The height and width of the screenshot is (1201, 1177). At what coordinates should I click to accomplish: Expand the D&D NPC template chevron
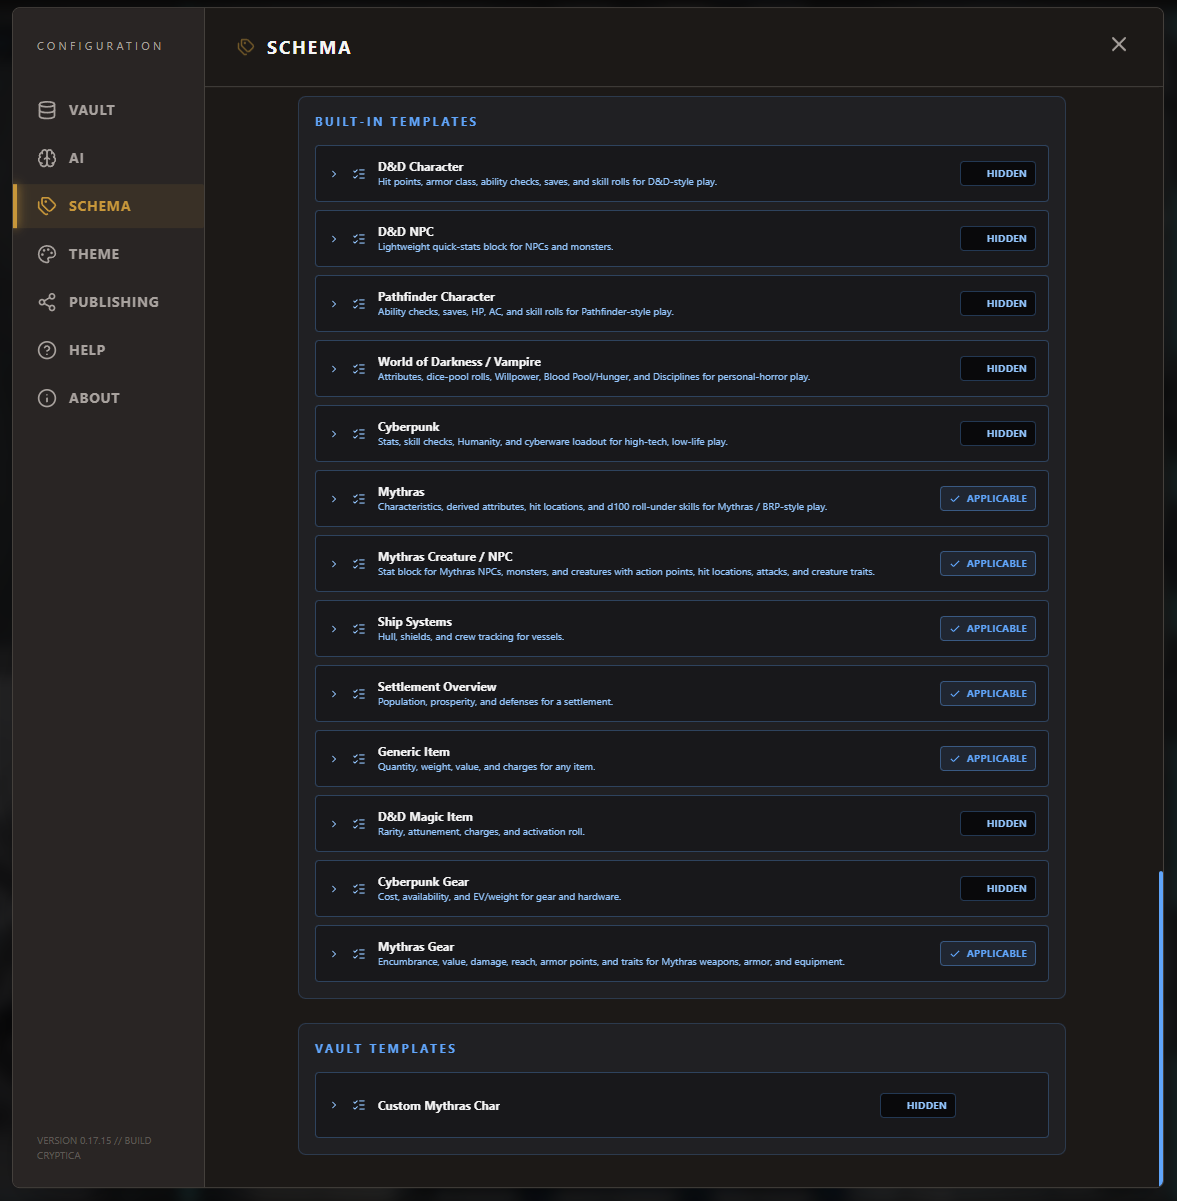[x=334, y=239]
